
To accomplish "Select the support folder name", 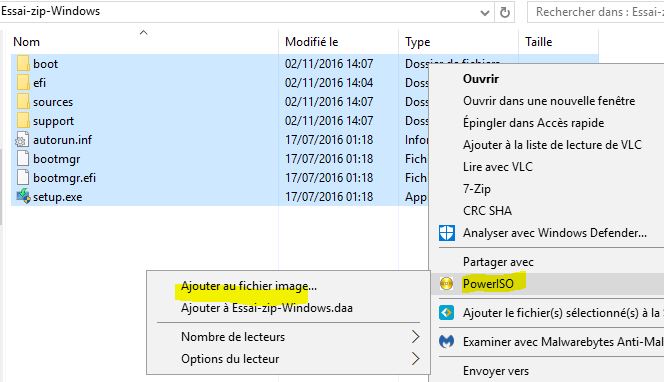I will tap(53, 121).
